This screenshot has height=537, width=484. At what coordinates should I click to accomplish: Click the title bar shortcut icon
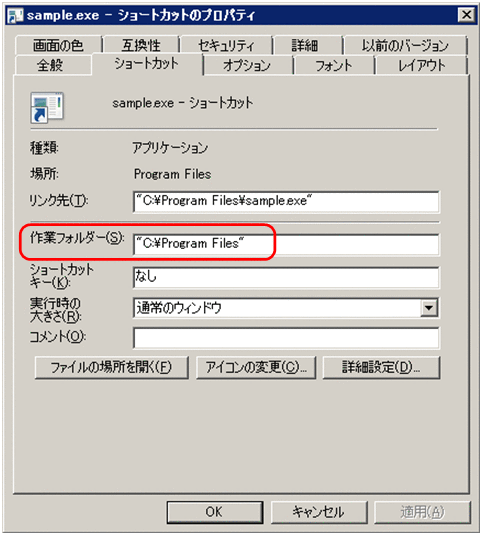[15, 15]
